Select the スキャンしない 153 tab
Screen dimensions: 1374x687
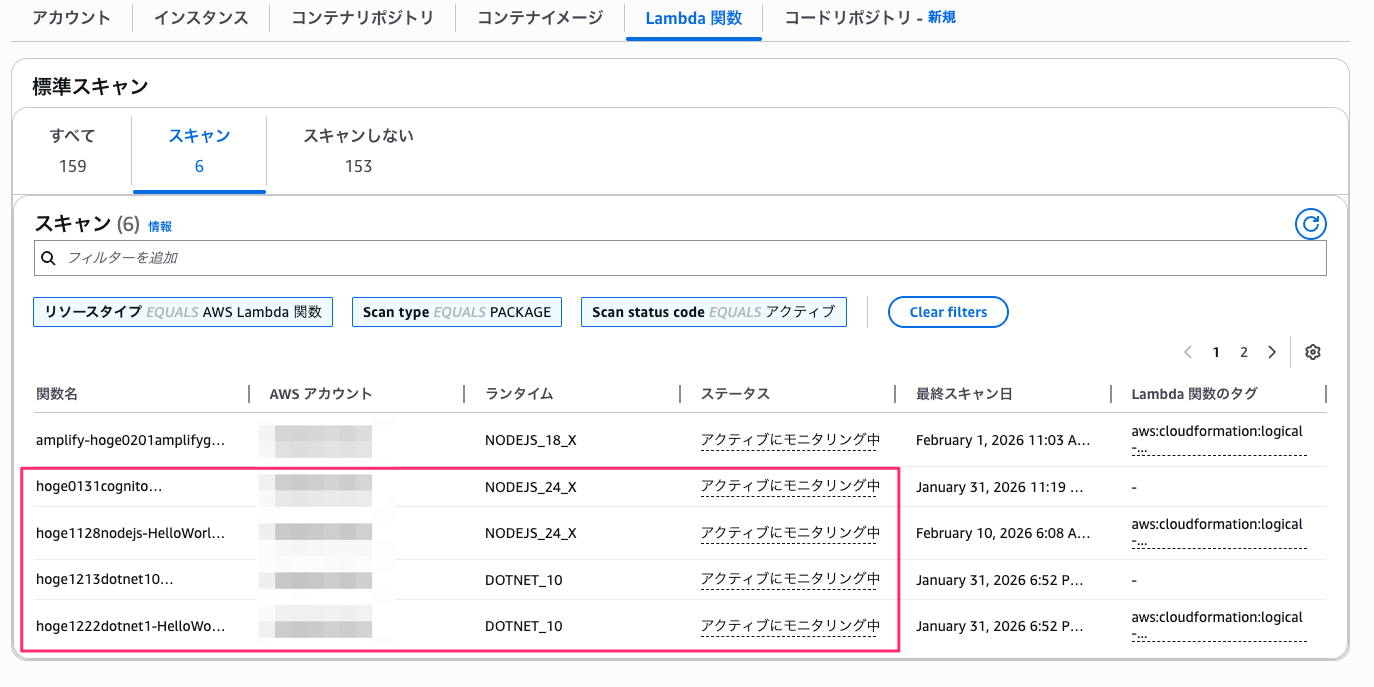click(358, 151)
